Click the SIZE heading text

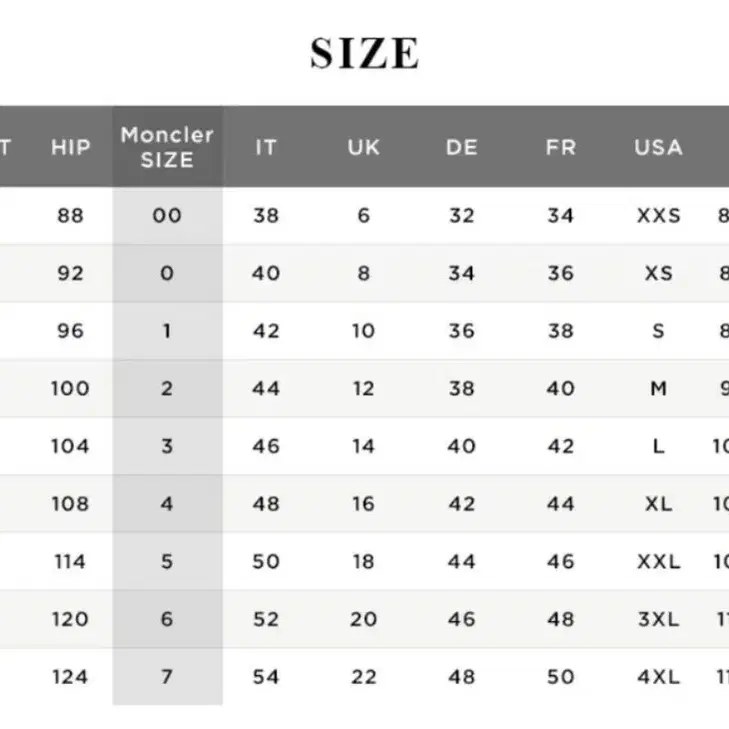pos(365,53)
